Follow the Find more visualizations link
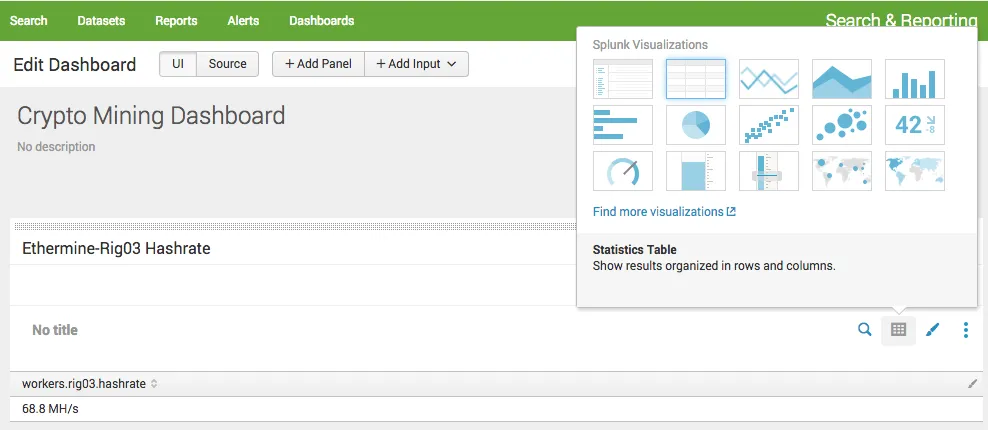The image size is (988, 430). (x=664, y=212)
